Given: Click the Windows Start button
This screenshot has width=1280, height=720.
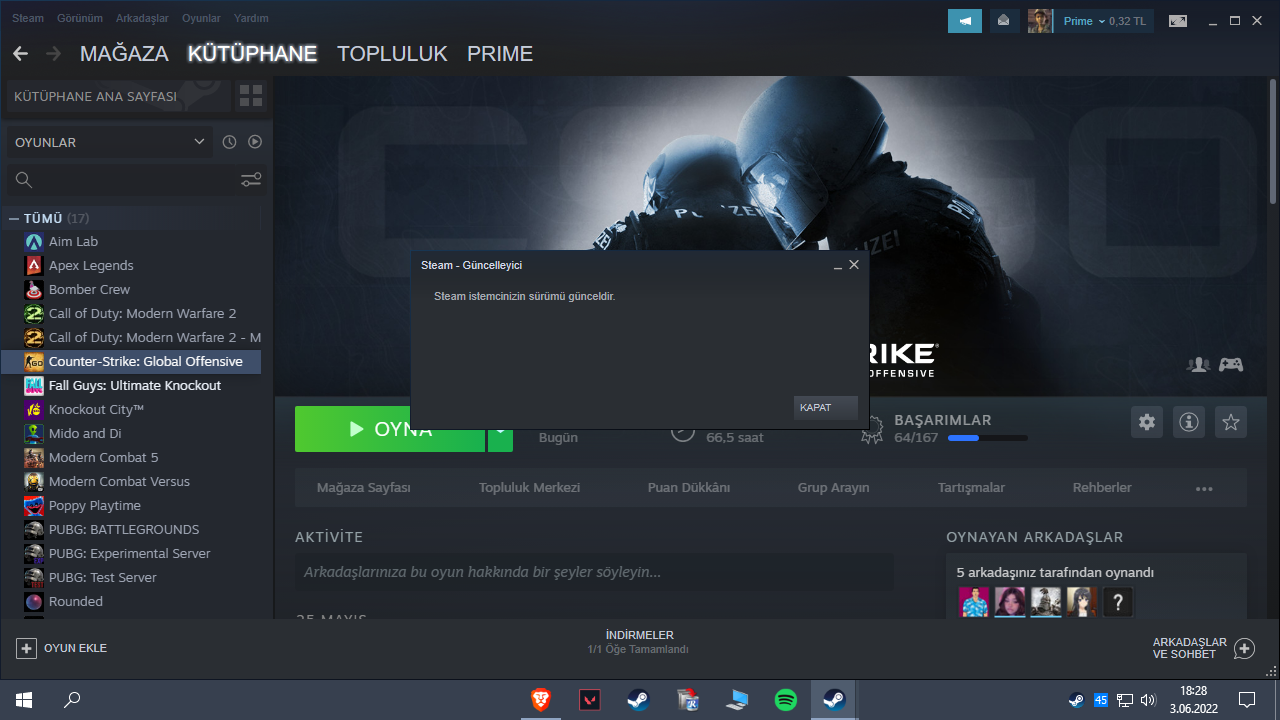Looking at the screenshot, I should 24,700.
